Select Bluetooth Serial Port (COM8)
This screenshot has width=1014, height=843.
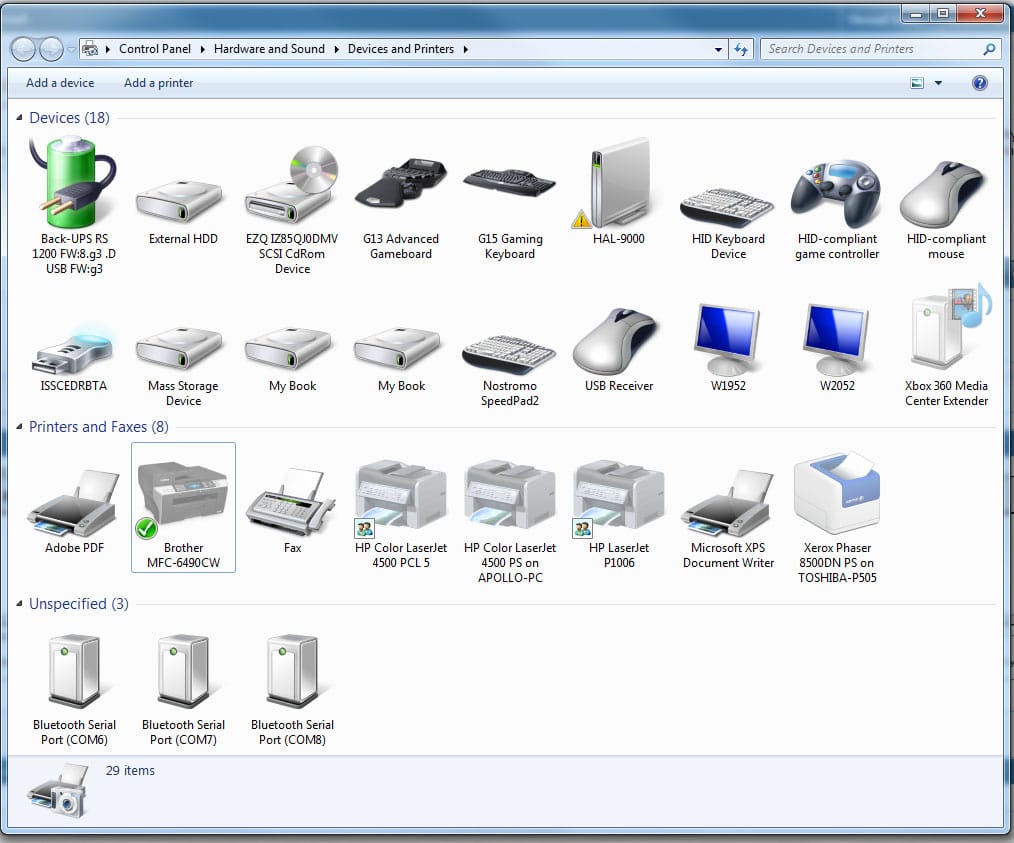tap(292, 689)
